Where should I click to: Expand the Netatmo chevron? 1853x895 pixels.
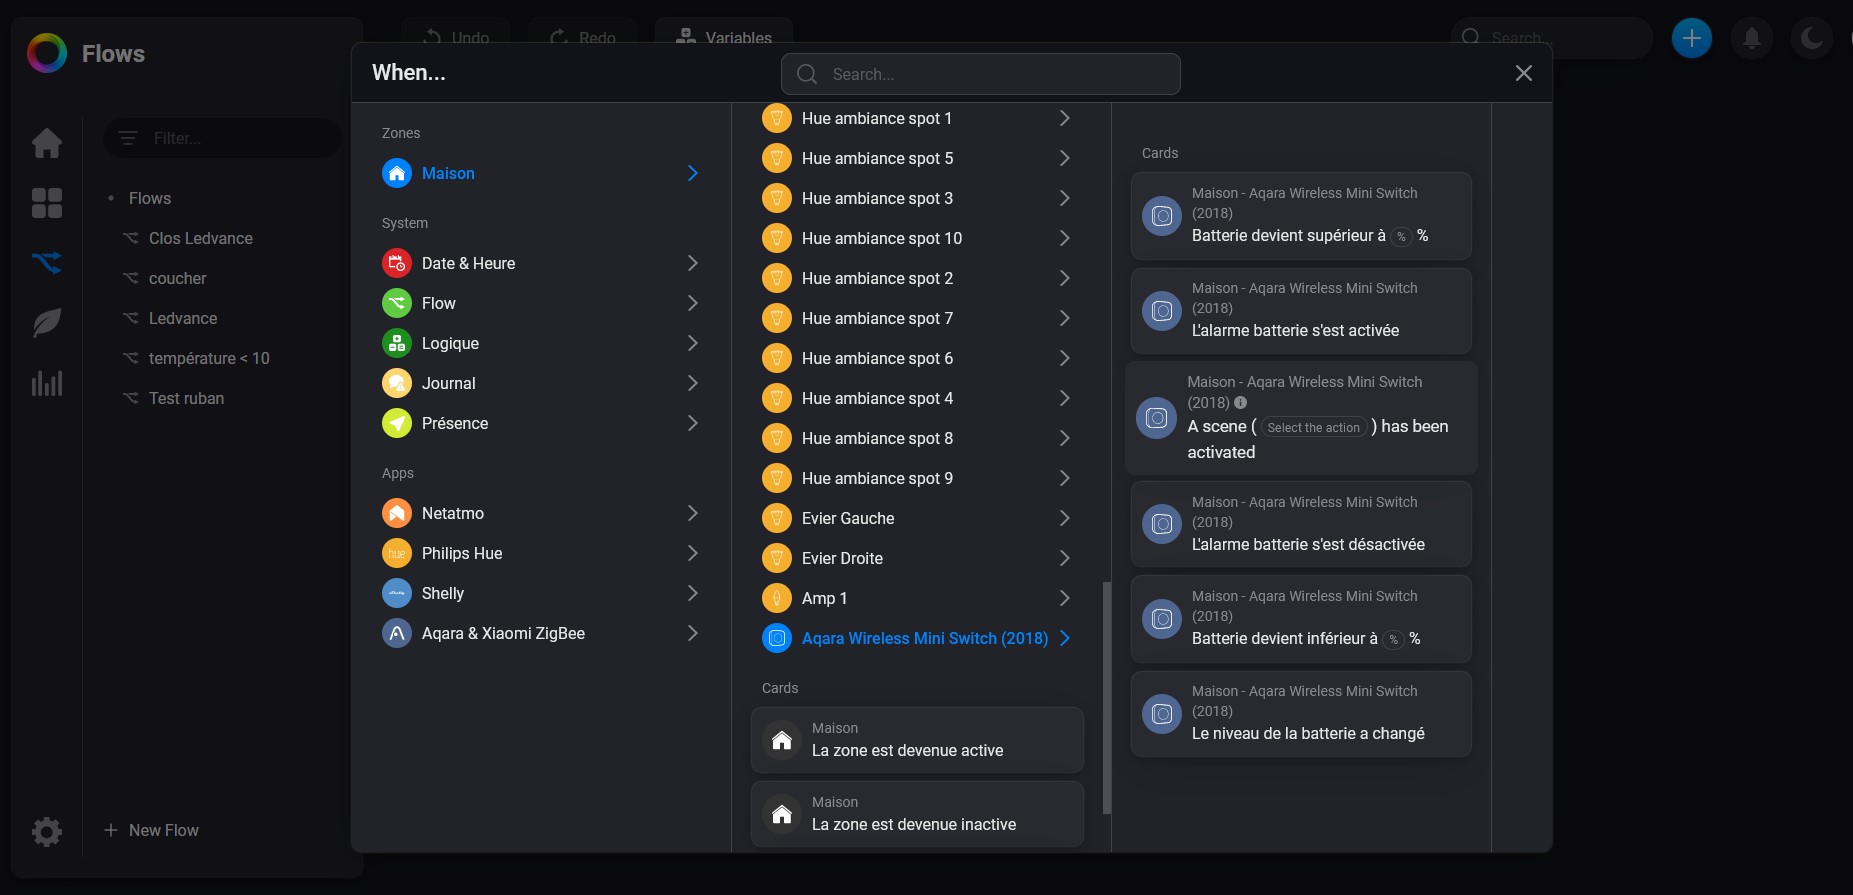click(693, 513)
